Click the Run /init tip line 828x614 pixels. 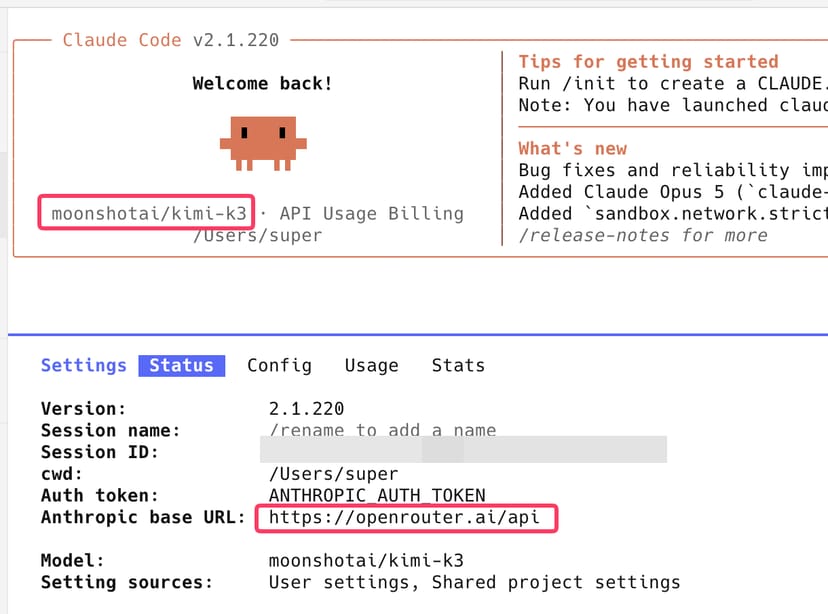point(673,83)
